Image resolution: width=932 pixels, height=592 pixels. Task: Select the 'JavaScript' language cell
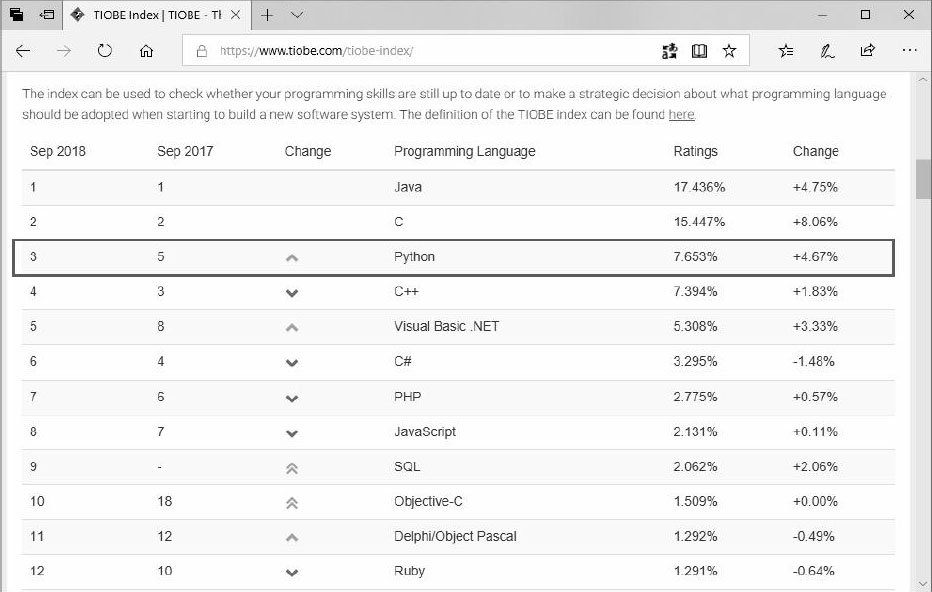point(425,432)
